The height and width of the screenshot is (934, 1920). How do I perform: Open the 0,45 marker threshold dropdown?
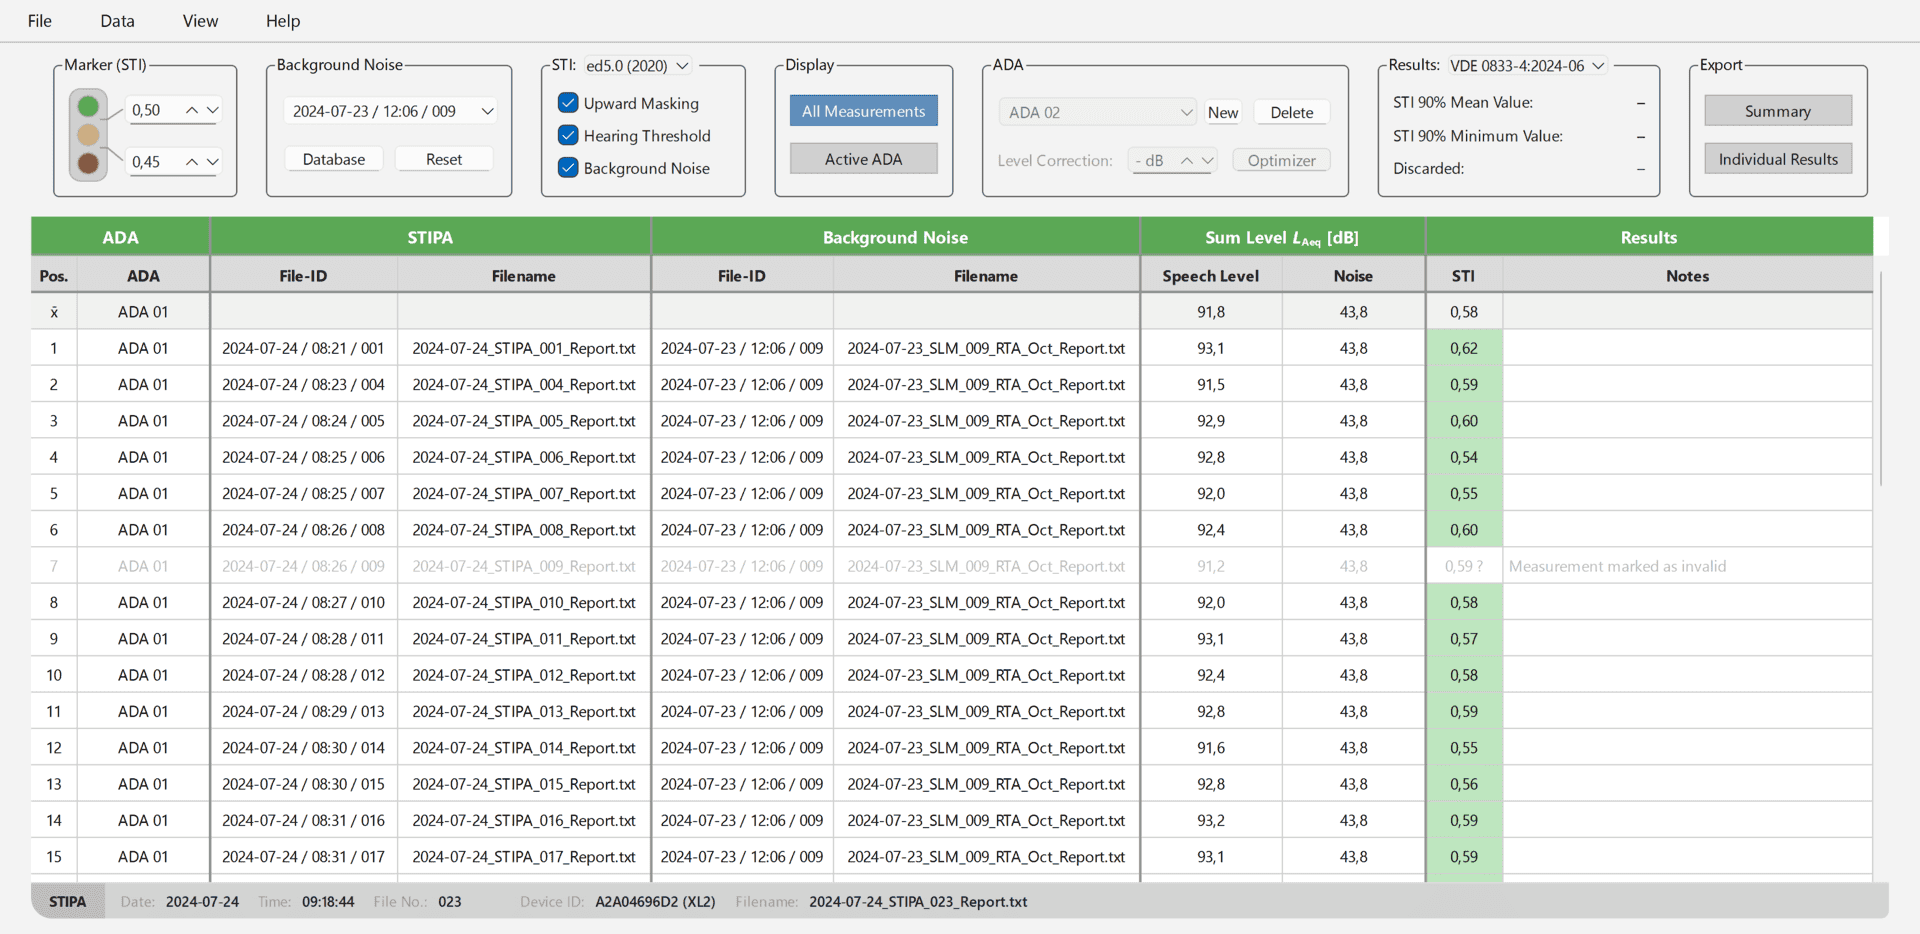click(213, 162)
